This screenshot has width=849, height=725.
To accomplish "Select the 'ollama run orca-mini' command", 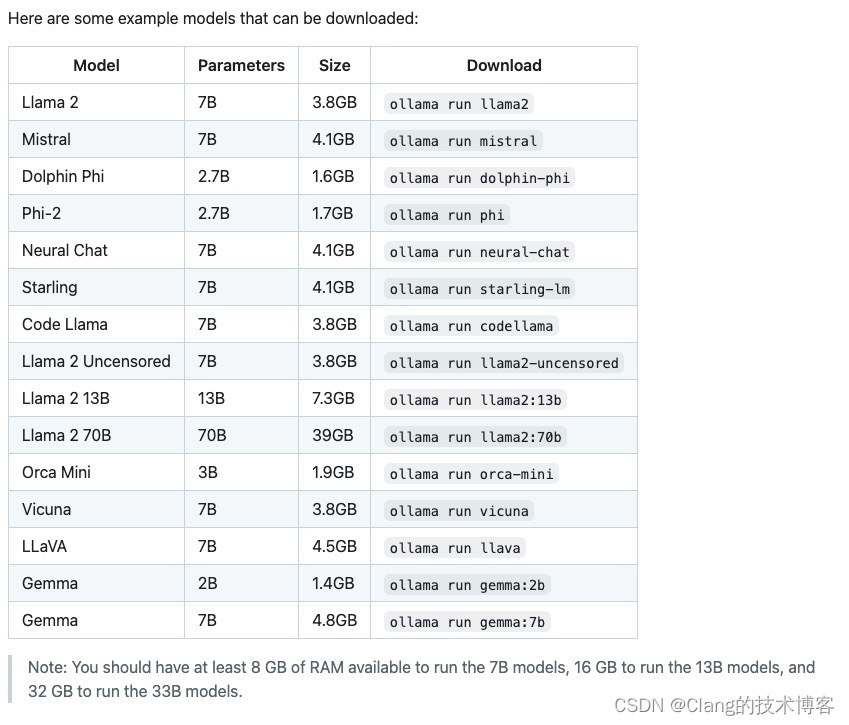I will [471, 474].
